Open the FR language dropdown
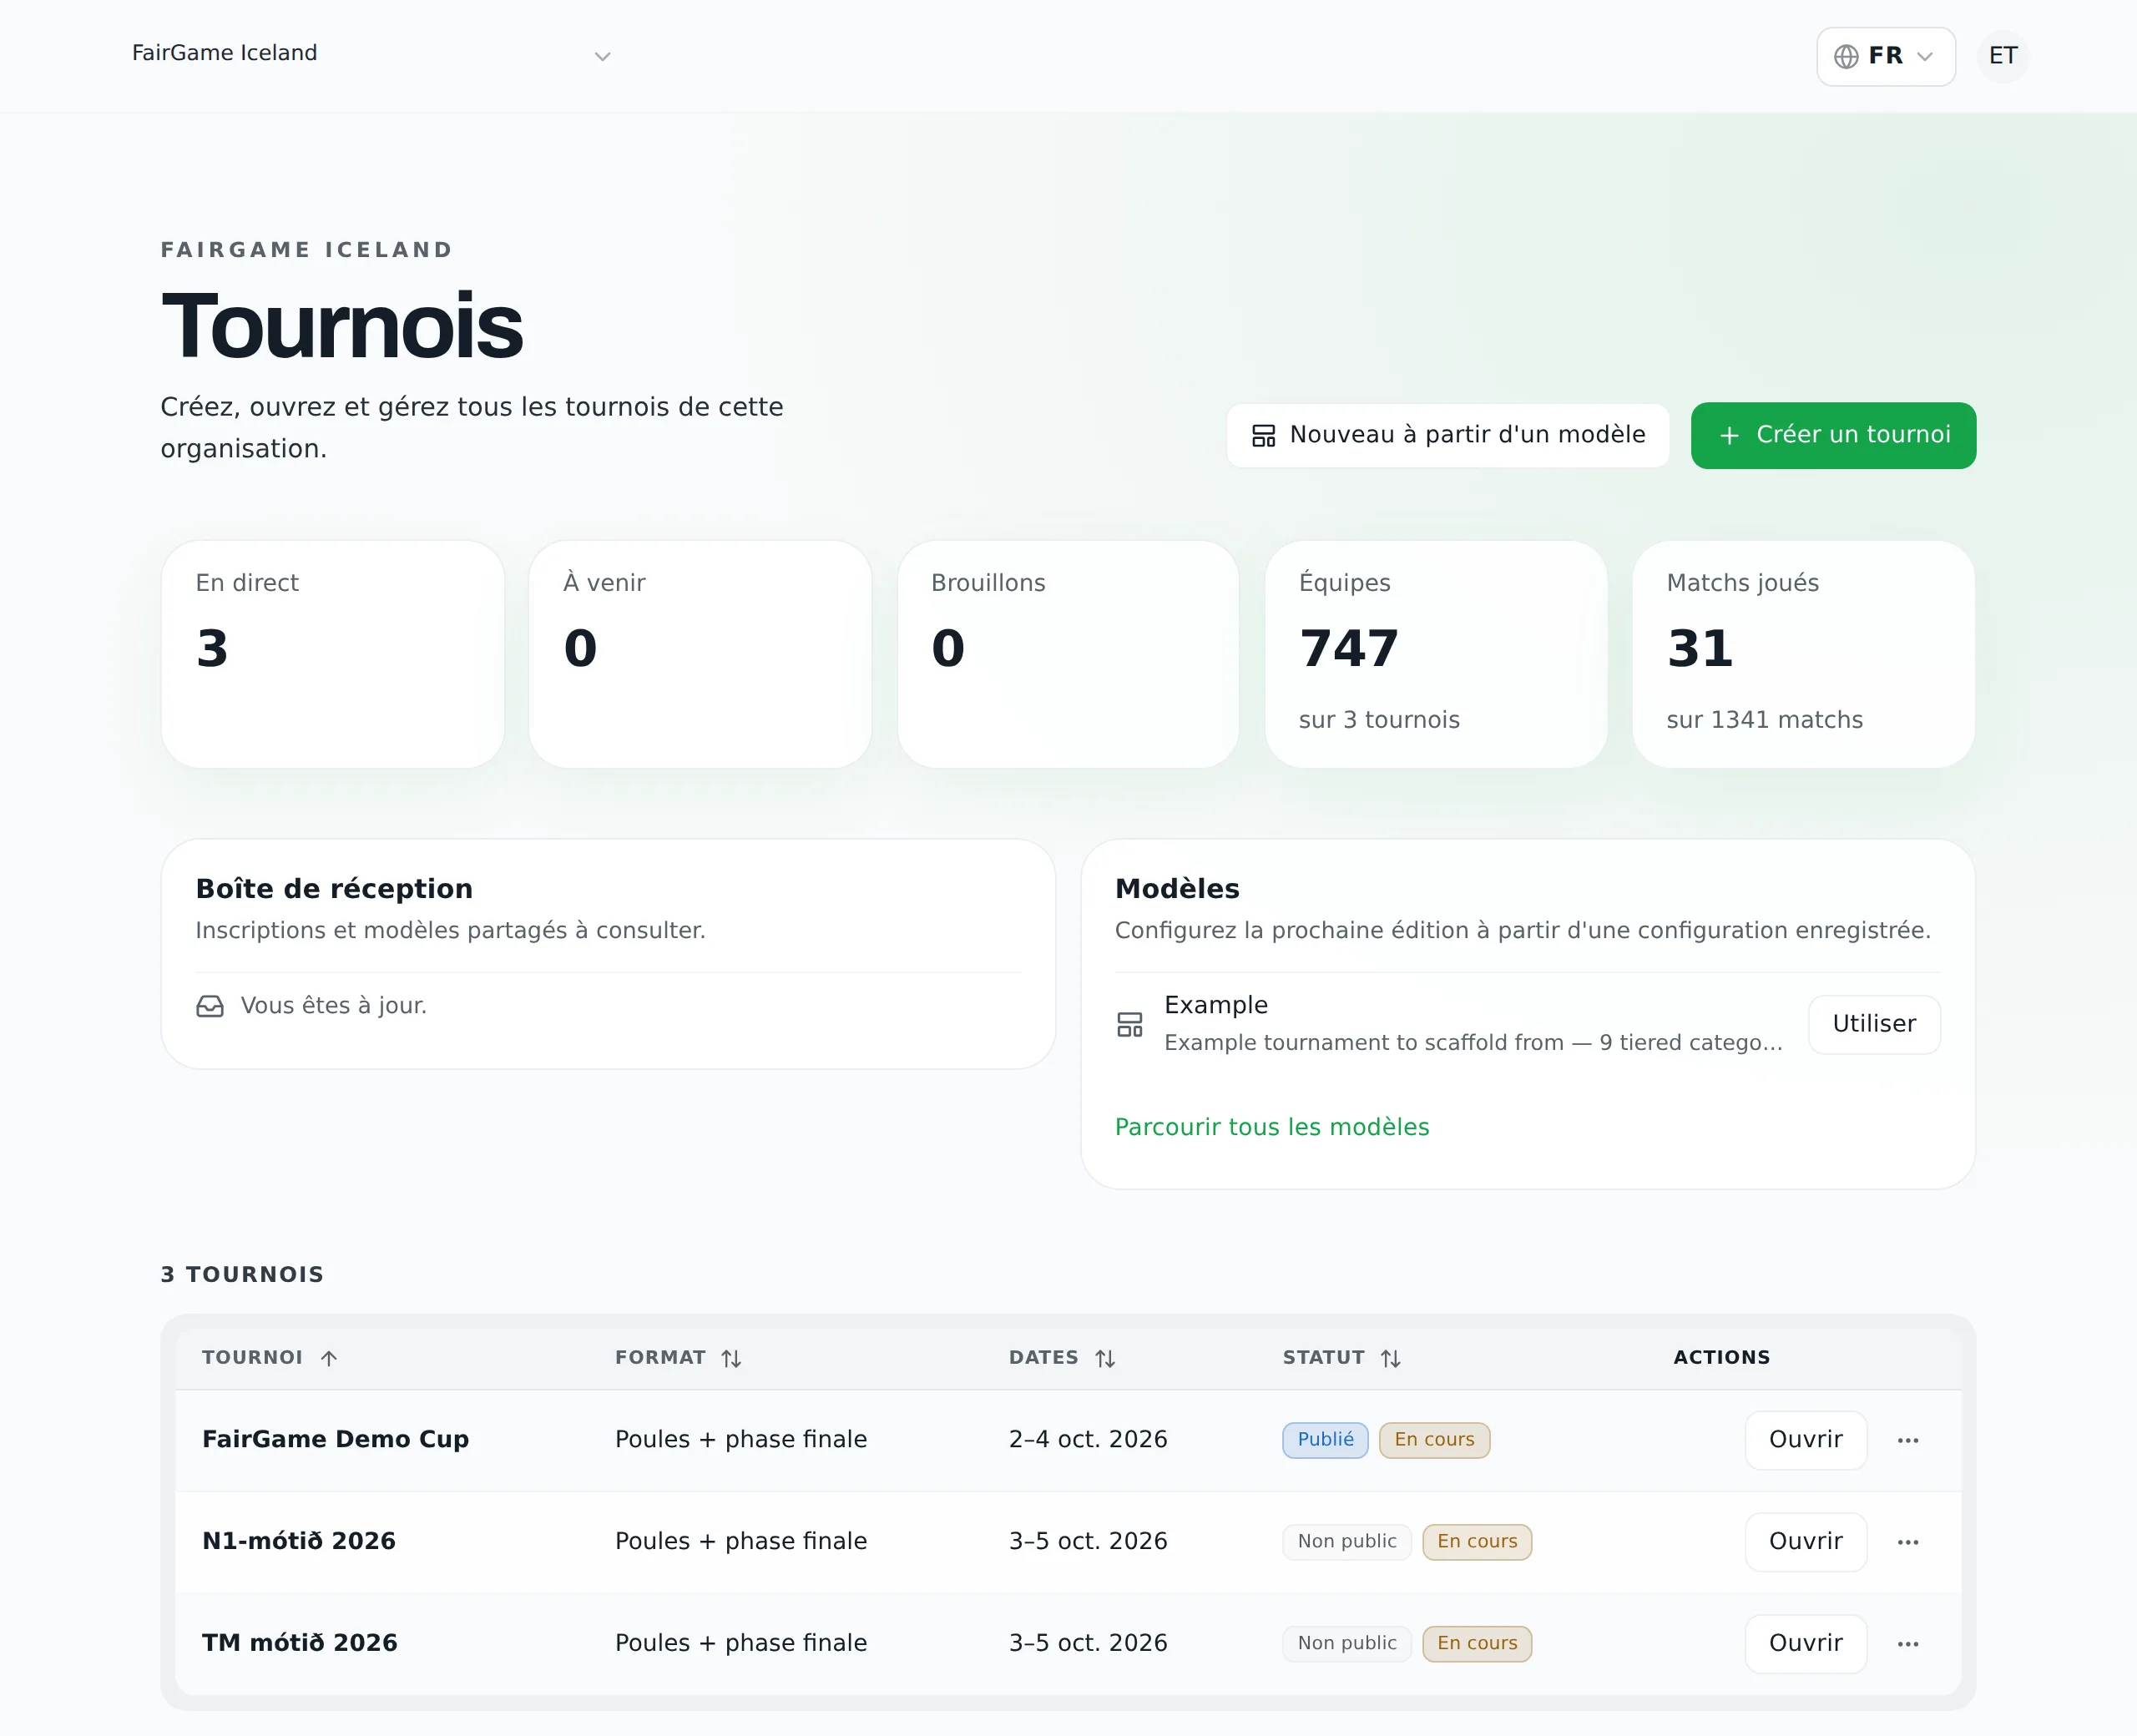Viewport: 2137px width, 1736px height. [x=1885, y=56]
